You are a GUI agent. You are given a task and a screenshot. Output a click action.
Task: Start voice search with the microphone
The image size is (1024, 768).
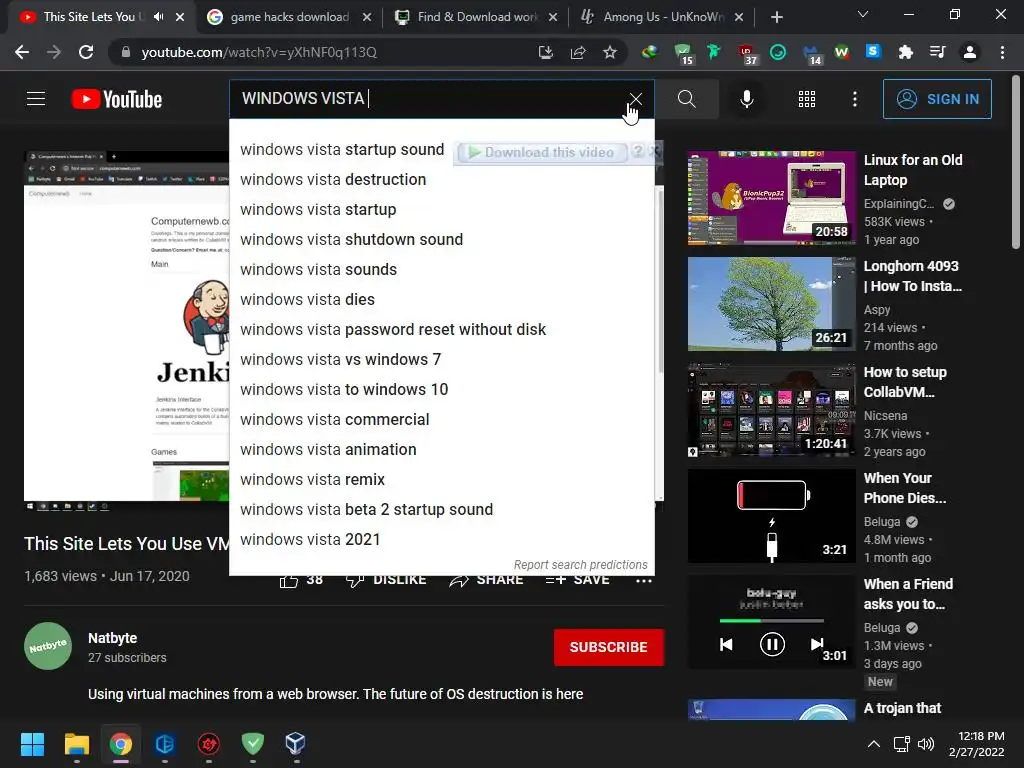[746, 99]
